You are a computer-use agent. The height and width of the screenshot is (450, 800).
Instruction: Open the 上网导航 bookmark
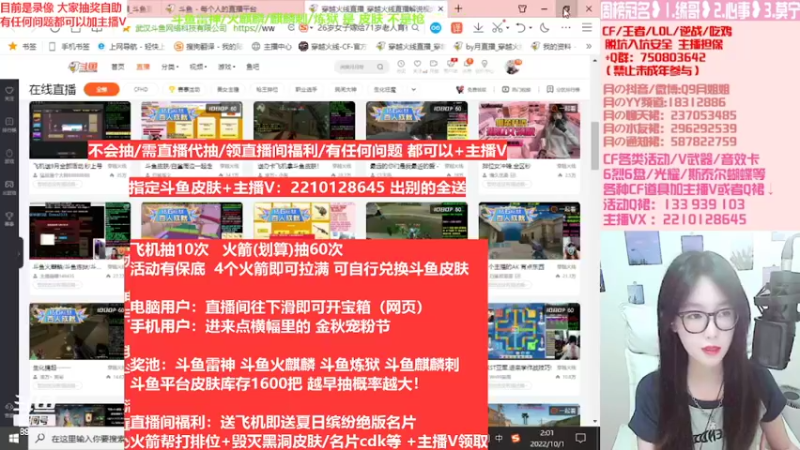tap(131, 46)
